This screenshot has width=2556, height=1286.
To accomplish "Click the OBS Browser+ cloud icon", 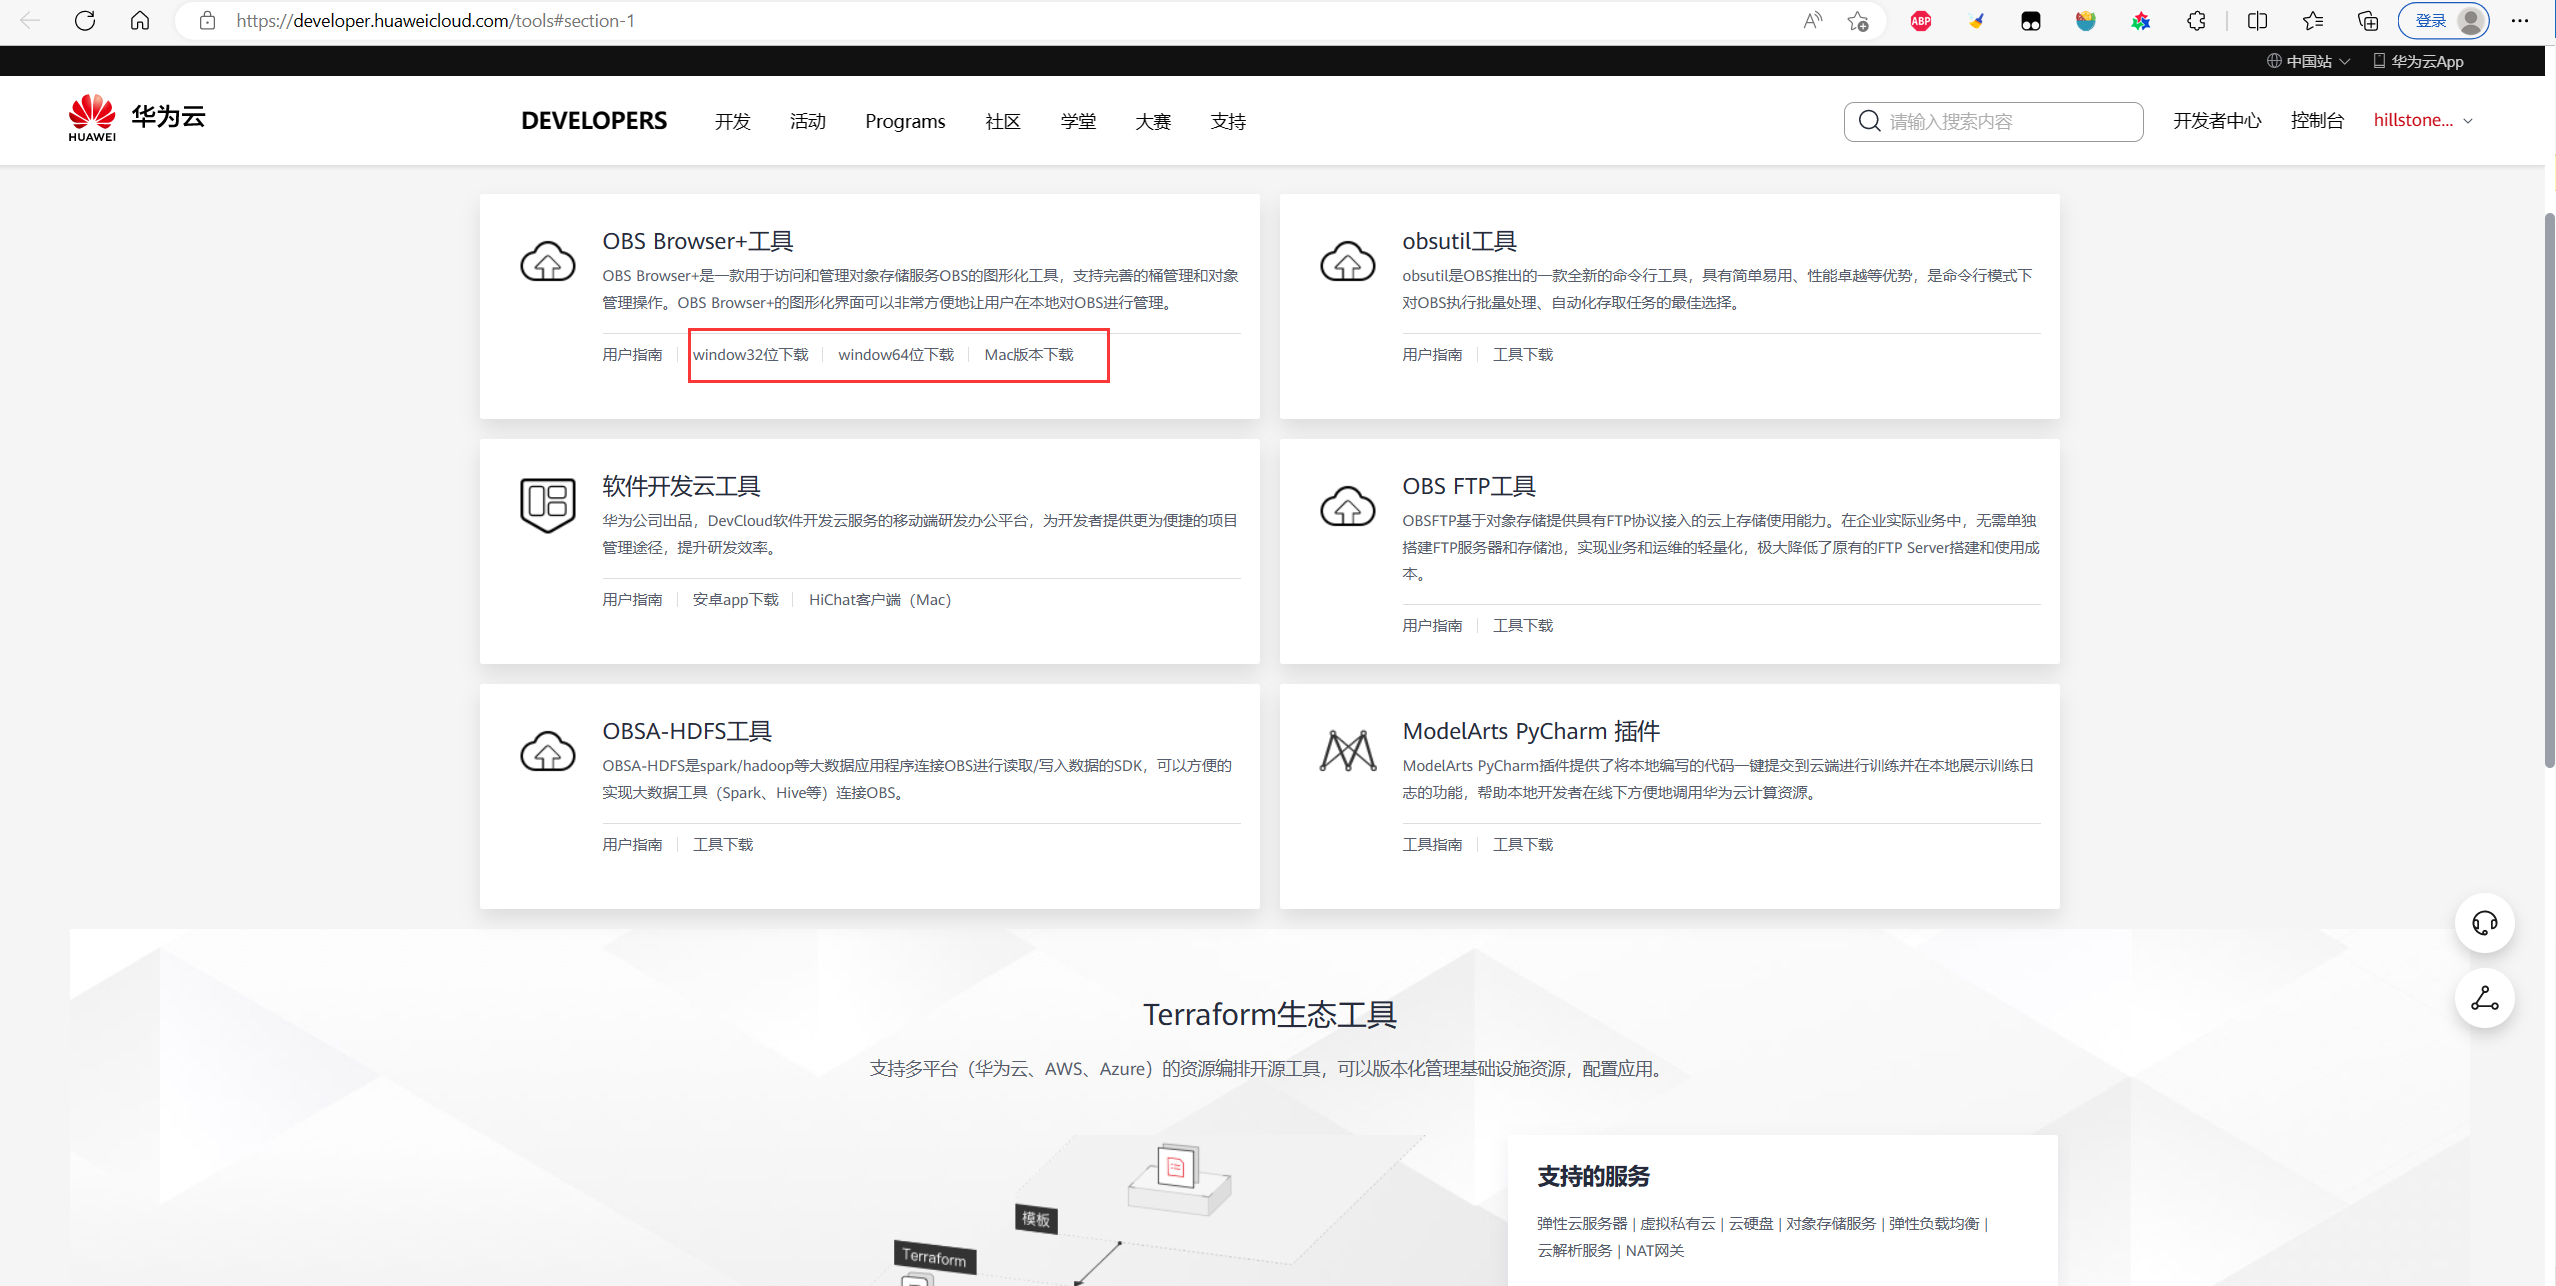I will tap(548, 260).
